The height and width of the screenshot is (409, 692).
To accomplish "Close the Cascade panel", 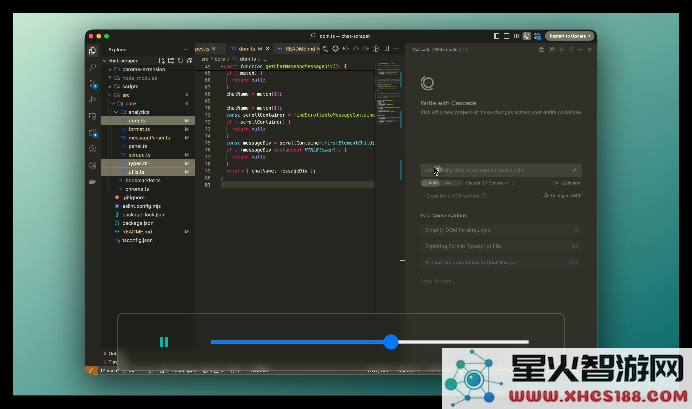I will tap(590, 49).
